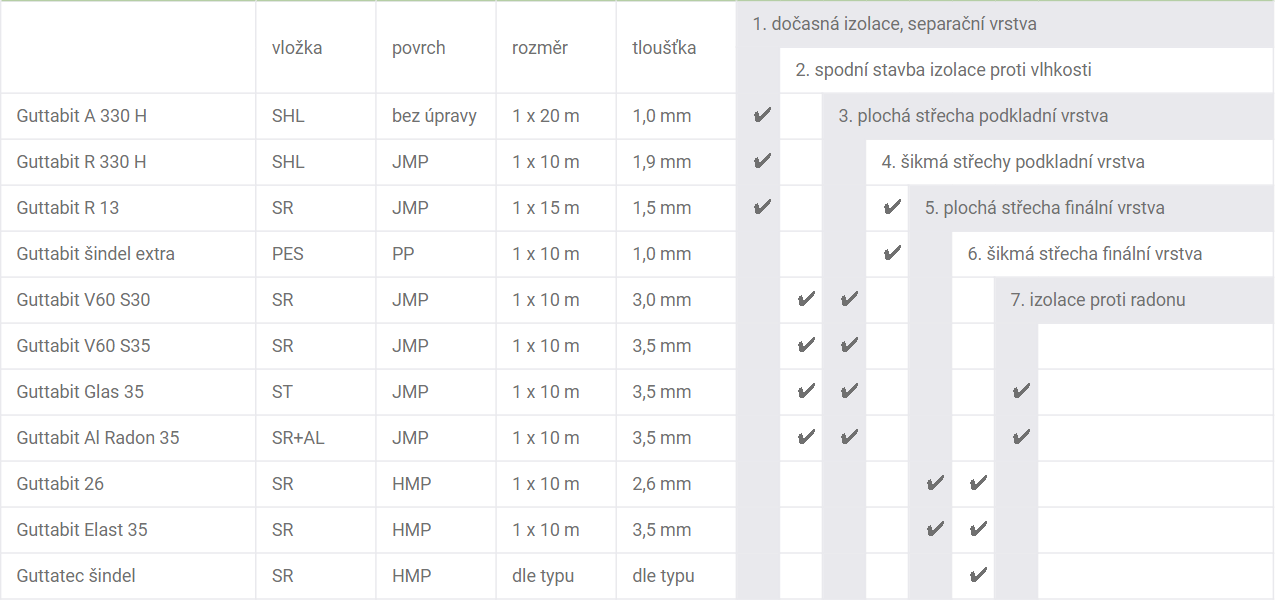
Task: Click the checkmark in the Guttabit šindel extra row
Action: pos(892,254)
